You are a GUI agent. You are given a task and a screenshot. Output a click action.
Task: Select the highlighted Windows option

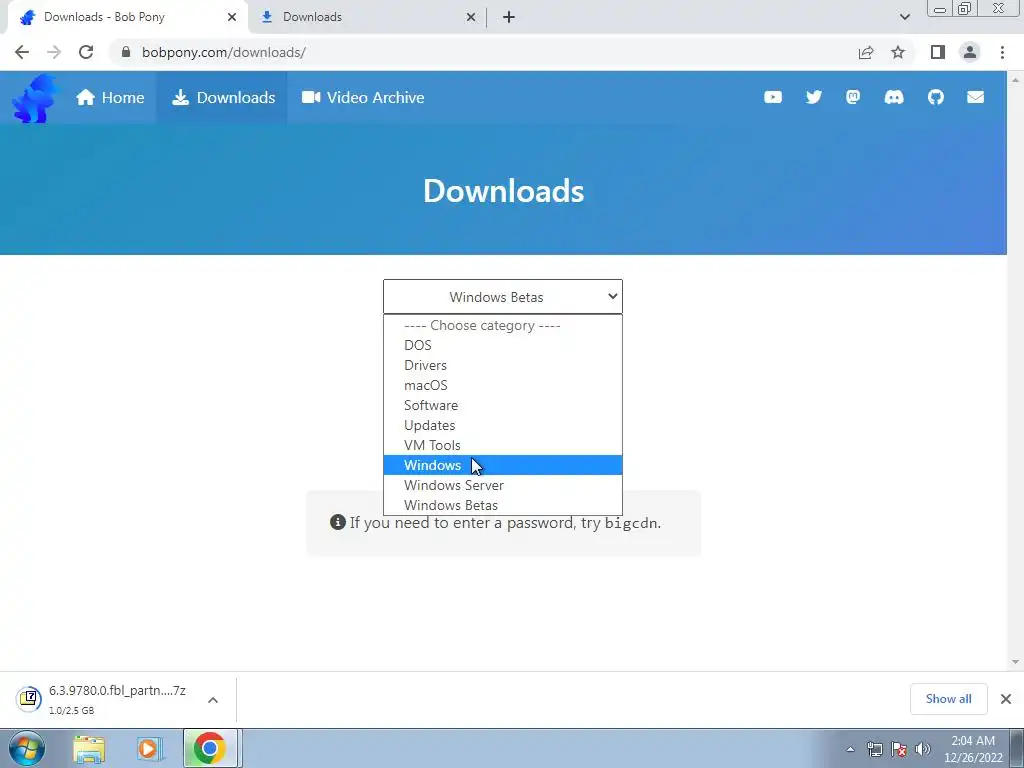pos(503,465)
